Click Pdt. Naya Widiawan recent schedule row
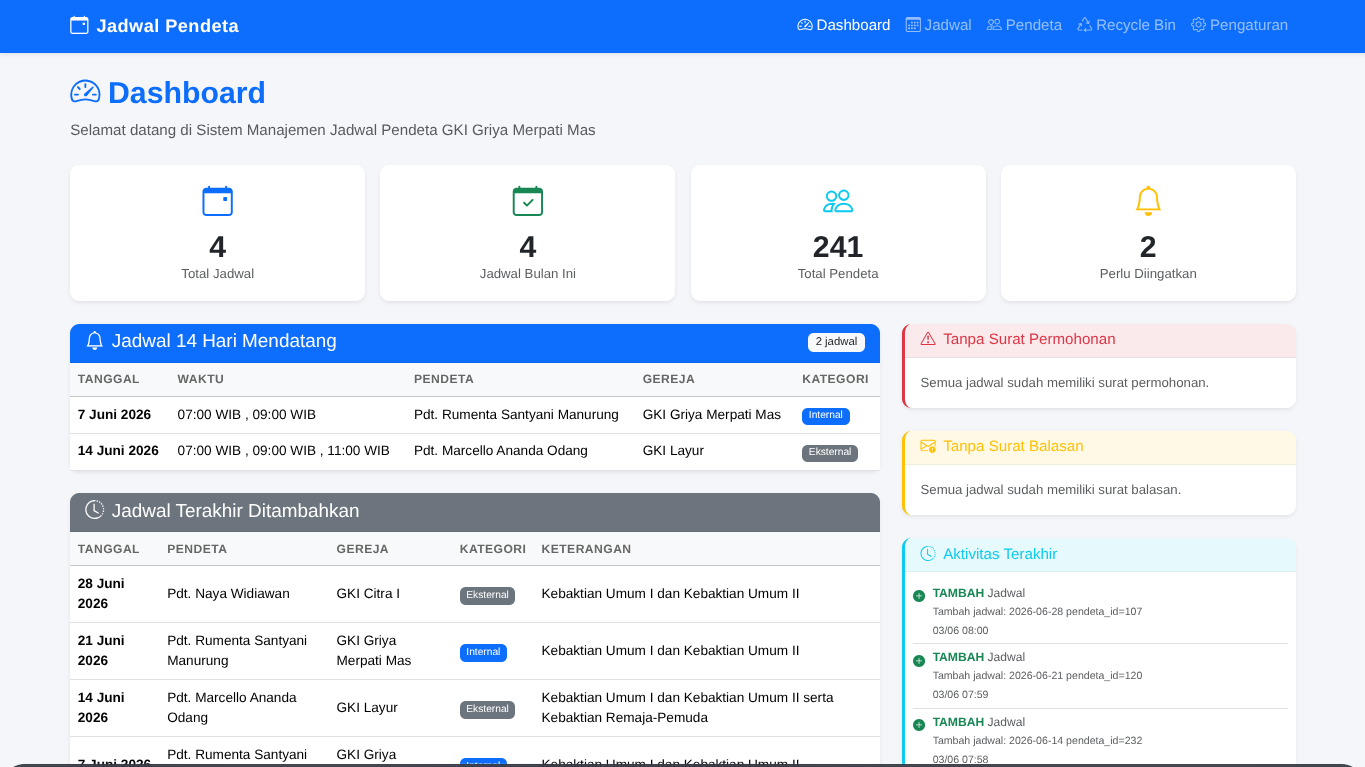The height and width of the screenshot is (767, 1365). click(x=475, y=594)
